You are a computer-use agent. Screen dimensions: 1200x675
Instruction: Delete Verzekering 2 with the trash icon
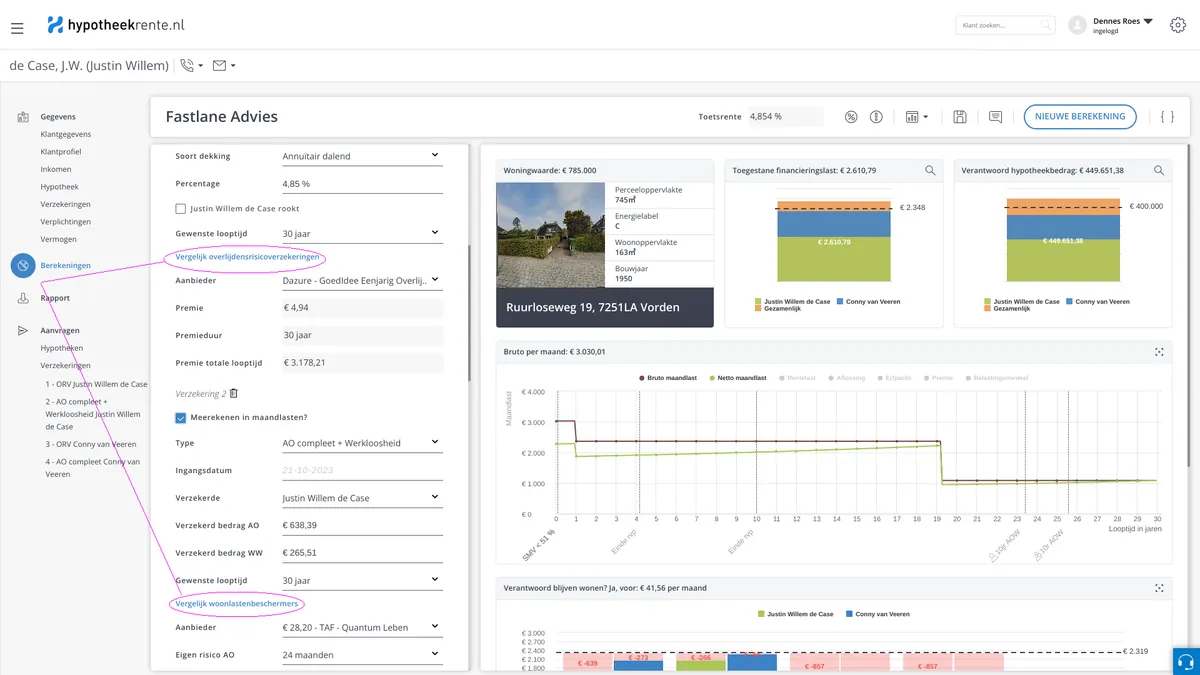pyautogui.click(x=234, y=394)
